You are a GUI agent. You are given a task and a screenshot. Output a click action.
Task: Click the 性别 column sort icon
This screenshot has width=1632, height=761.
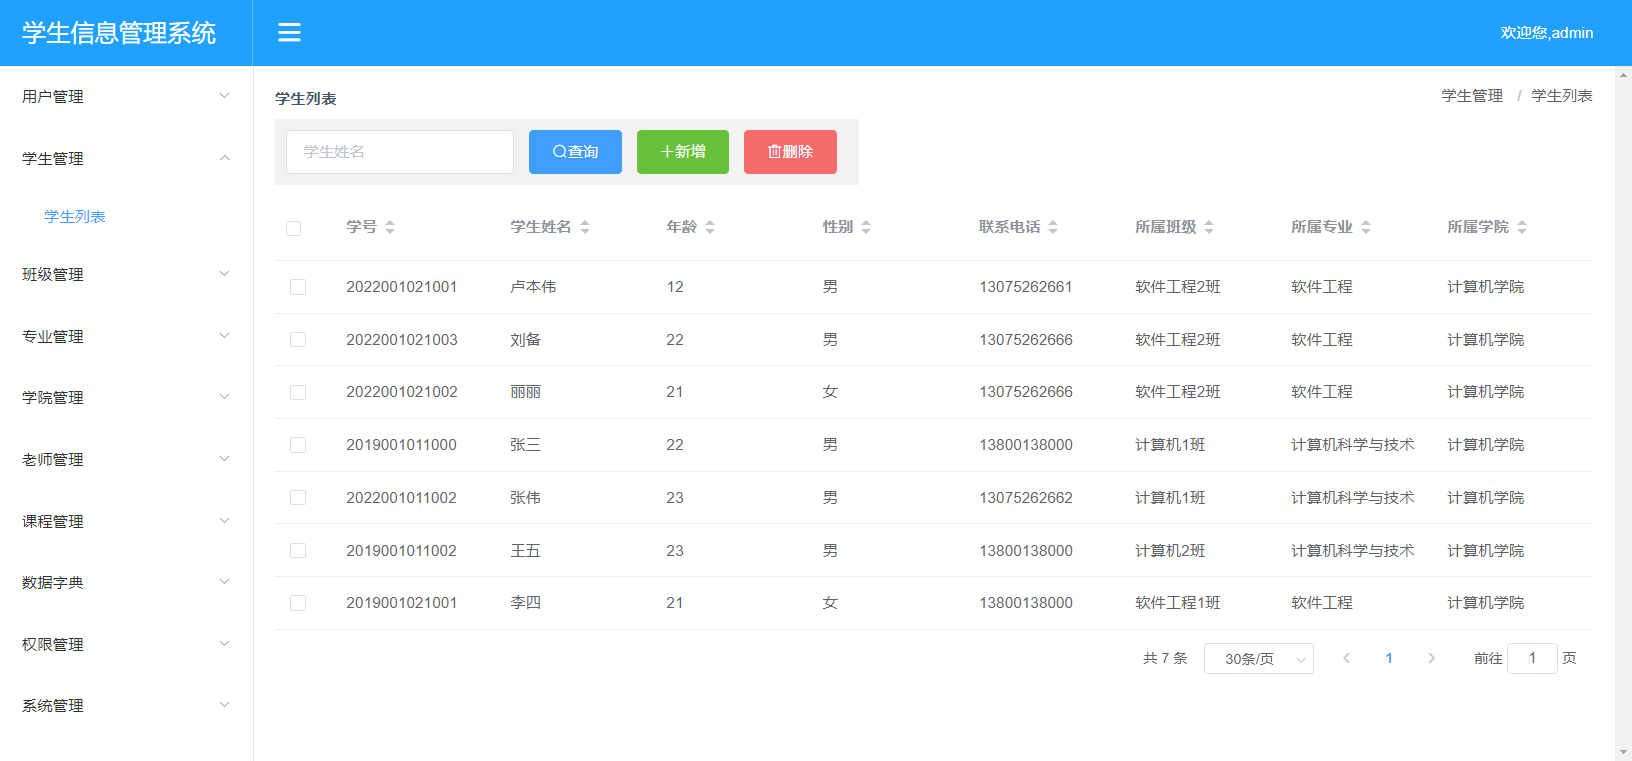(x=866, y=227)
